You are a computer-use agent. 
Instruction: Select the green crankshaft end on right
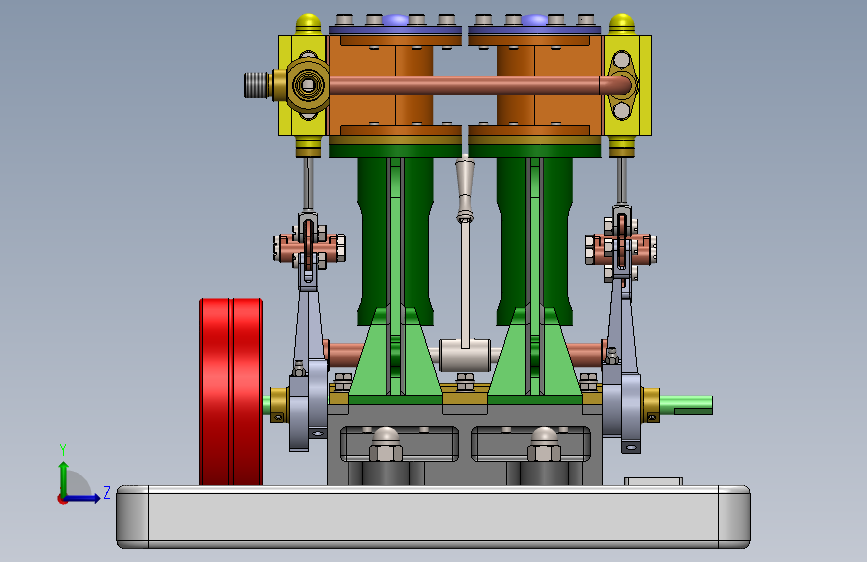[x=686, y=405]
